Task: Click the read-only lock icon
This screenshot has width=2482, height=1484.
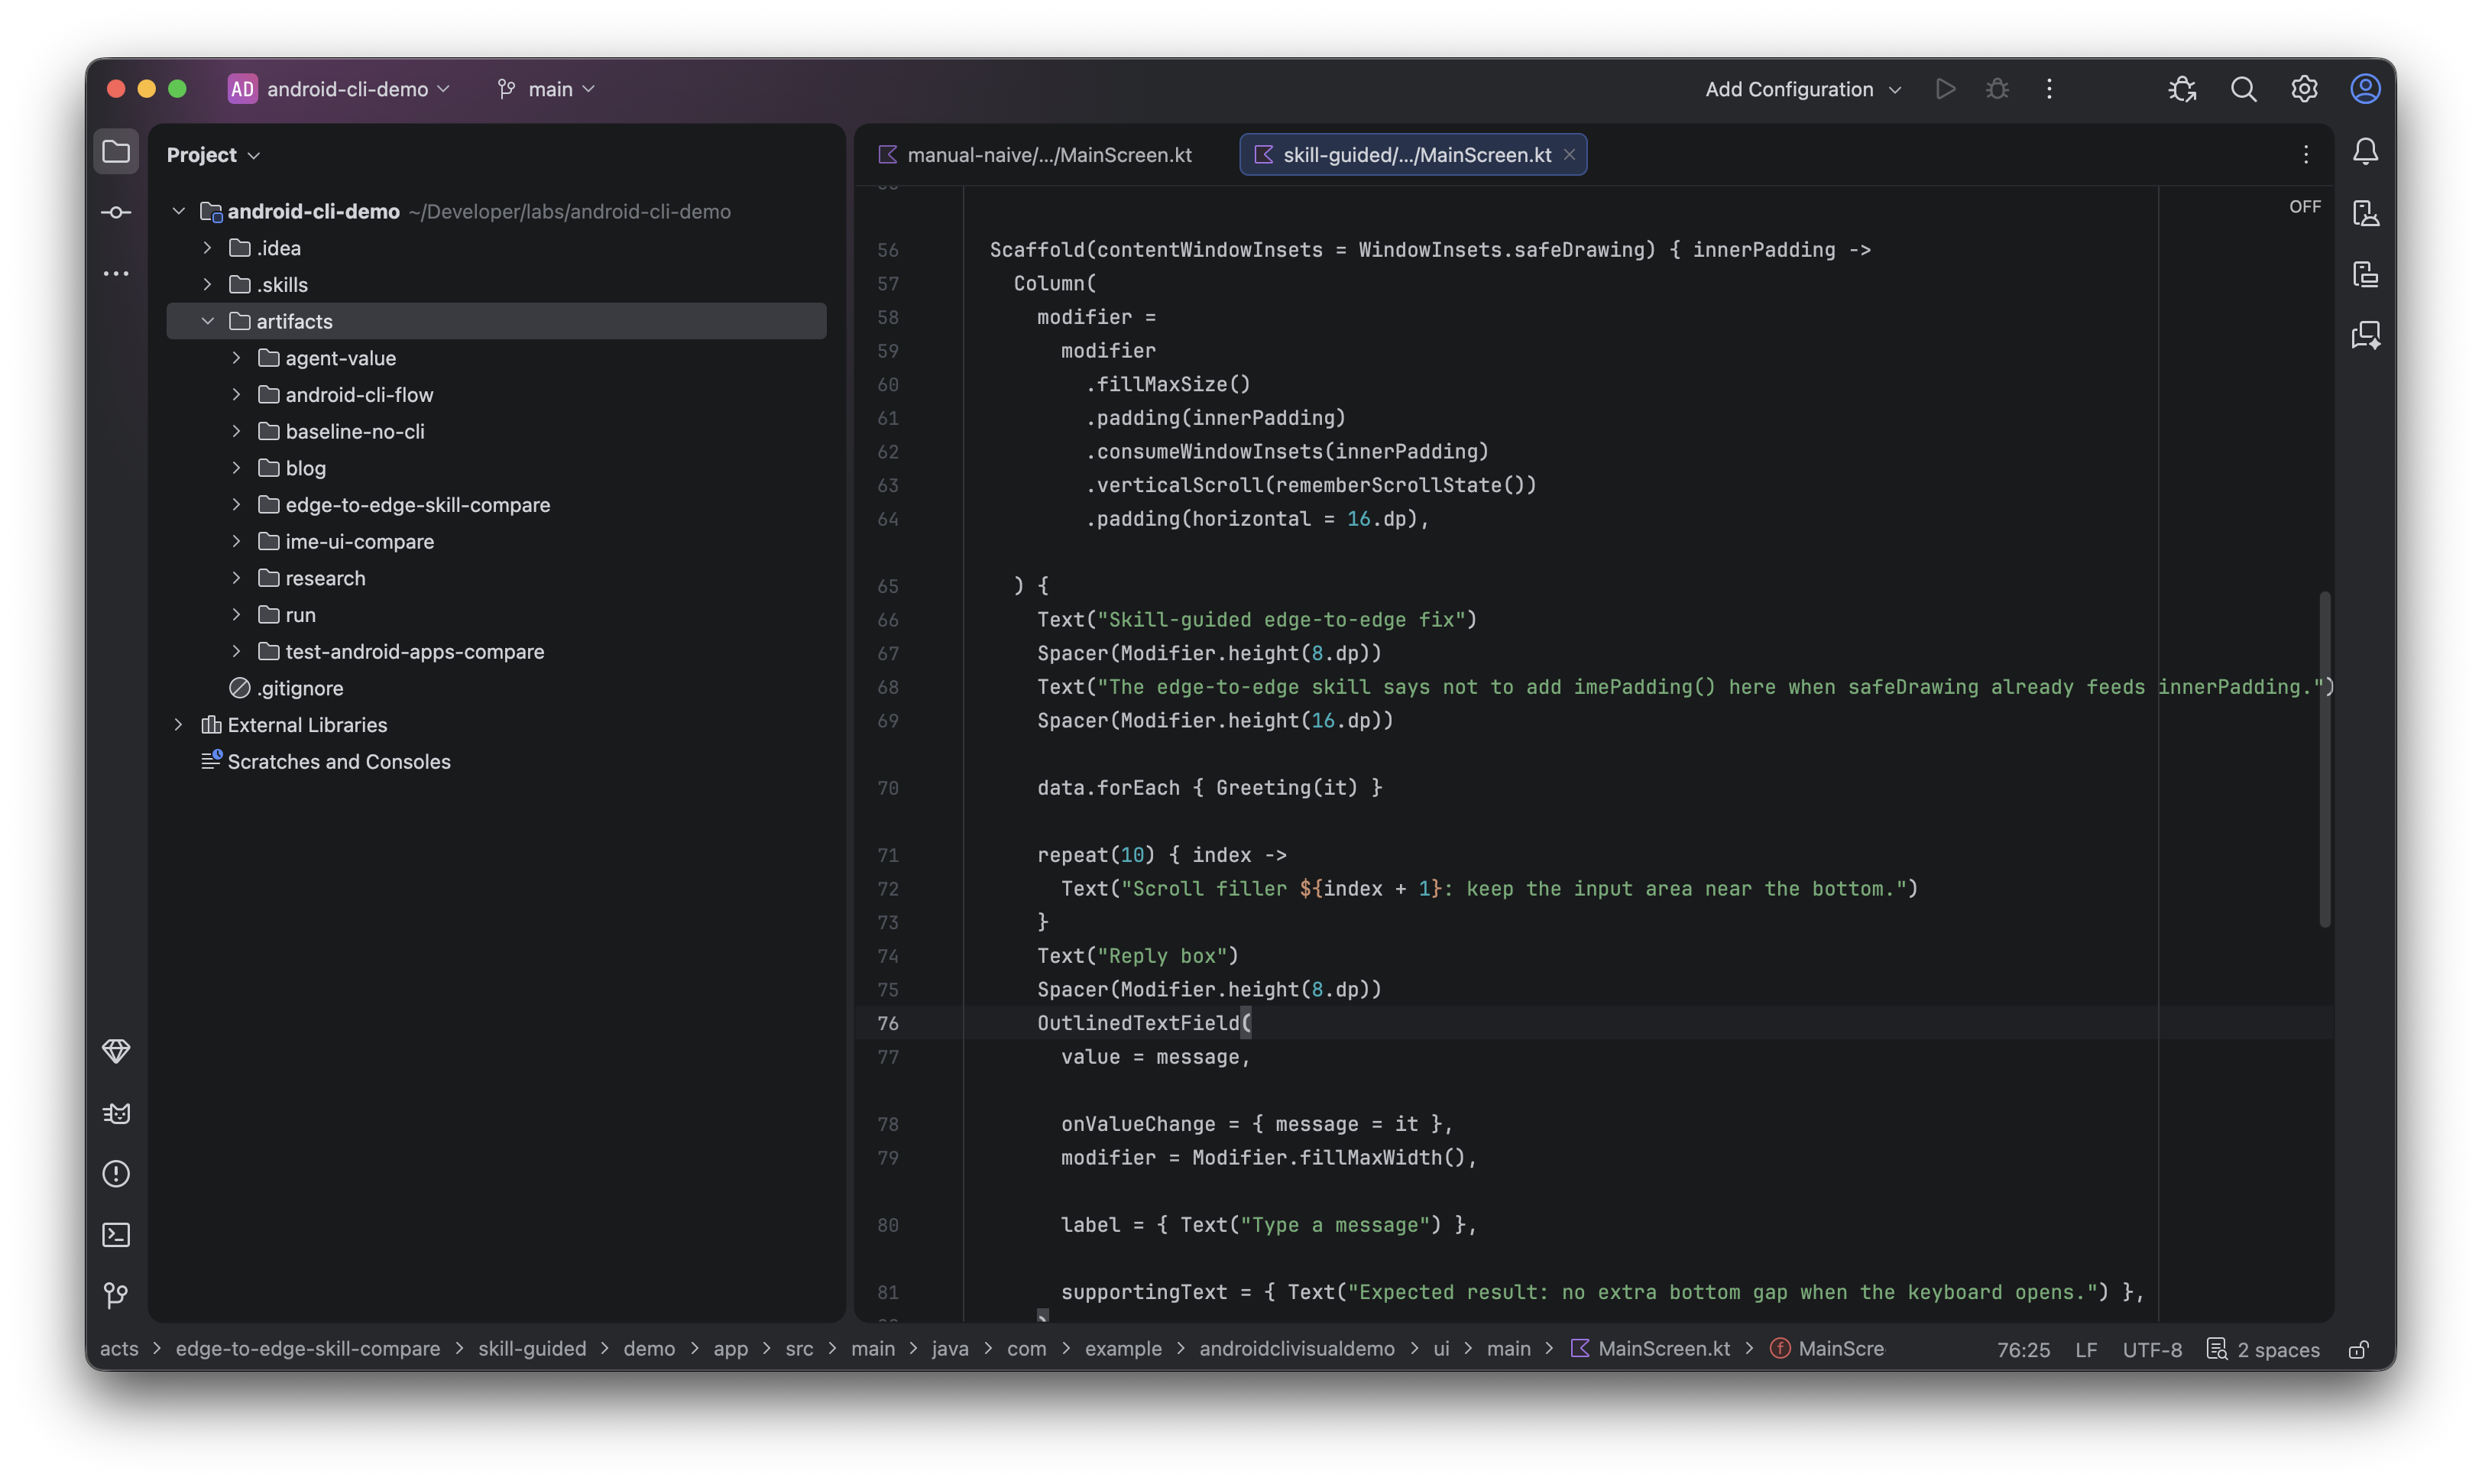Action: 2358,1349
